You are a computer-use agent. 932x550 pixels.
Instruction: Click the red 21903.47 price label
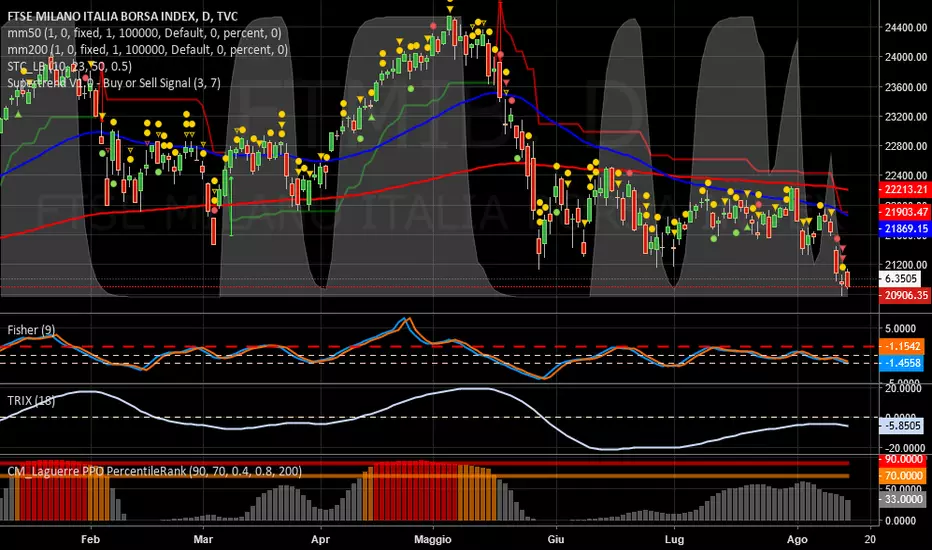click(x=904, y=212)
